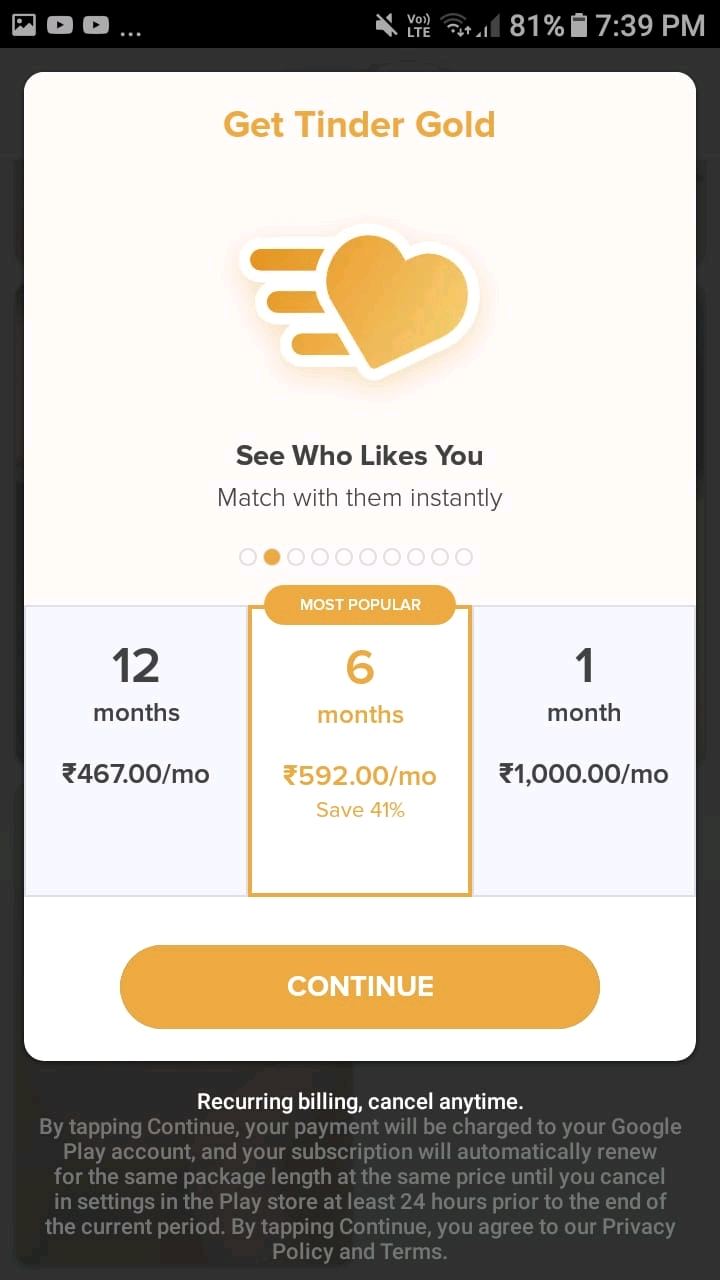This screenshot has width=720, height=1280.
Task: Tap the gallery image icon in status bar
Action: (x=24, y=25)
